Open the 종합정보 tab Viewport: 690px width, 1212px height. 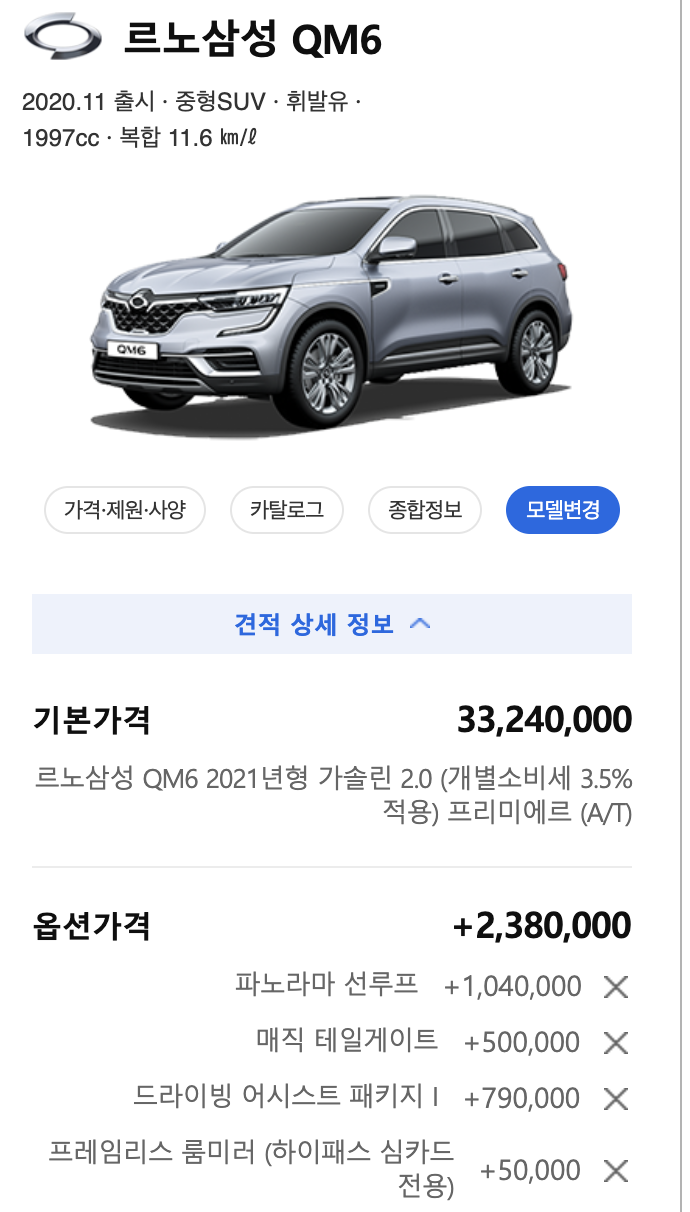pos(425,510)
